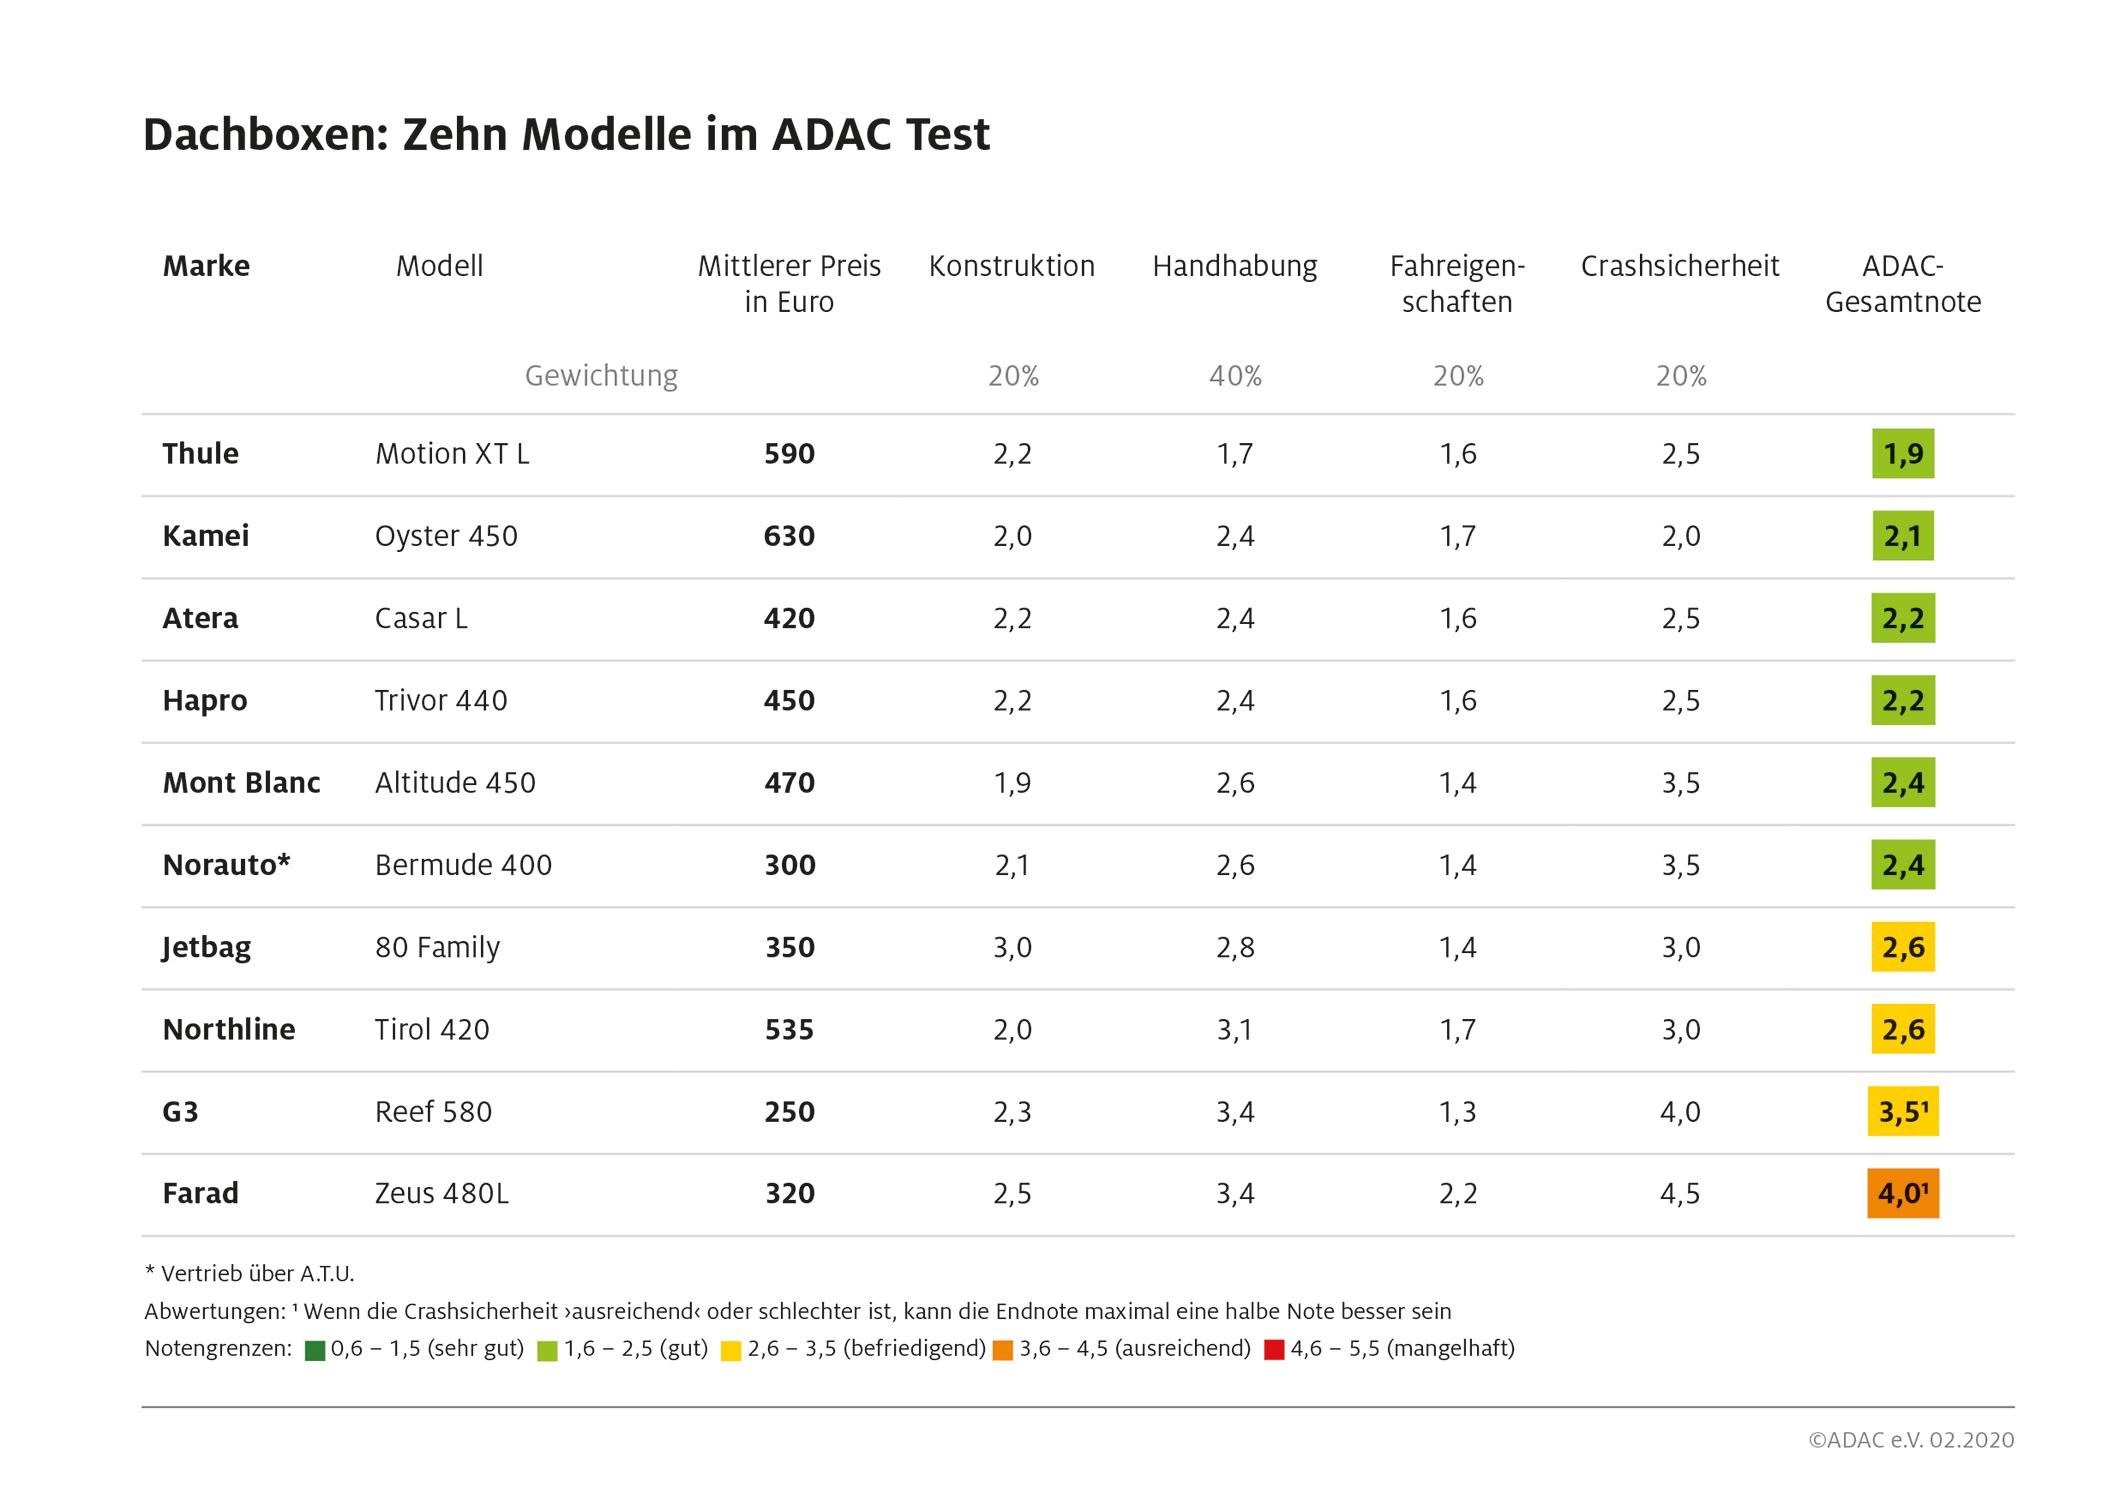
Task: Click the orange 'ausreichend' legend square
Action: click(1003, 1351)
